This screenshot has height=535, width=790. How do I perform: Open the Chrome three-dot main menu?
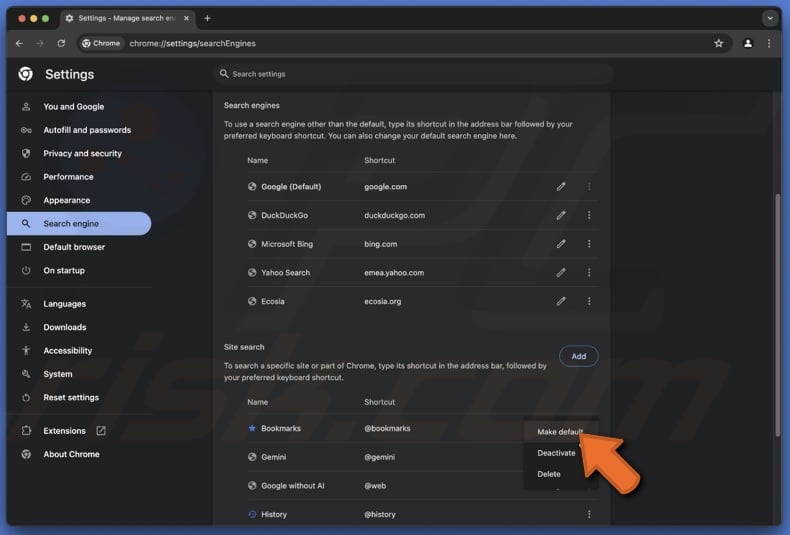(x=769, y=43)
